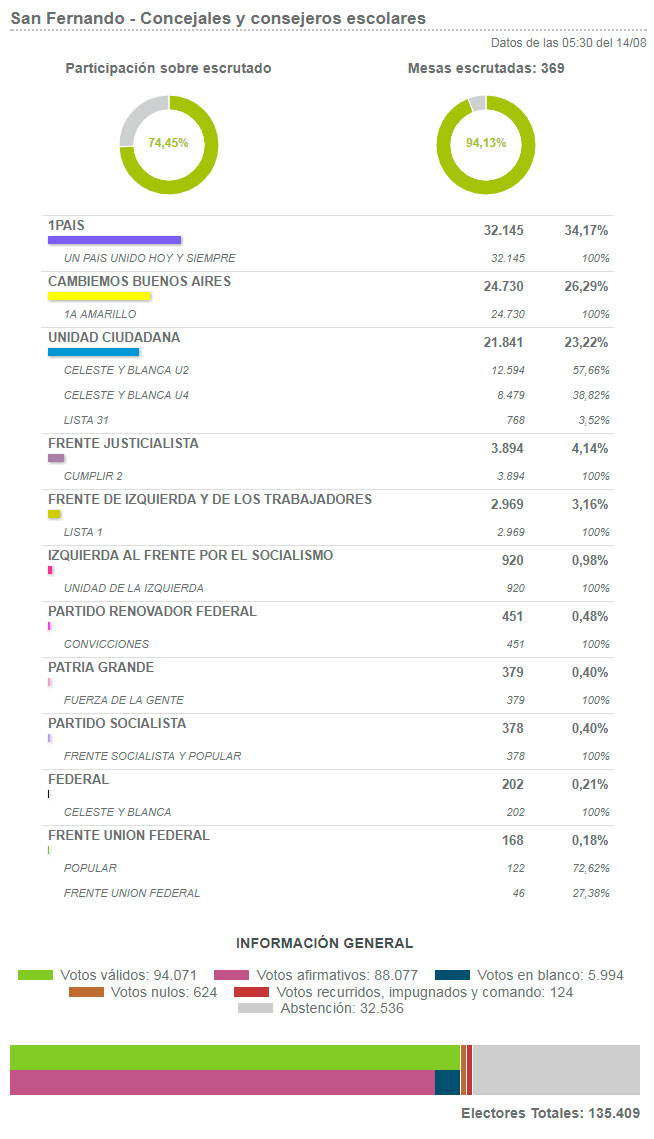Click the green Votos válidos legend swatch

pyautogui.click(x=35, y=974)
